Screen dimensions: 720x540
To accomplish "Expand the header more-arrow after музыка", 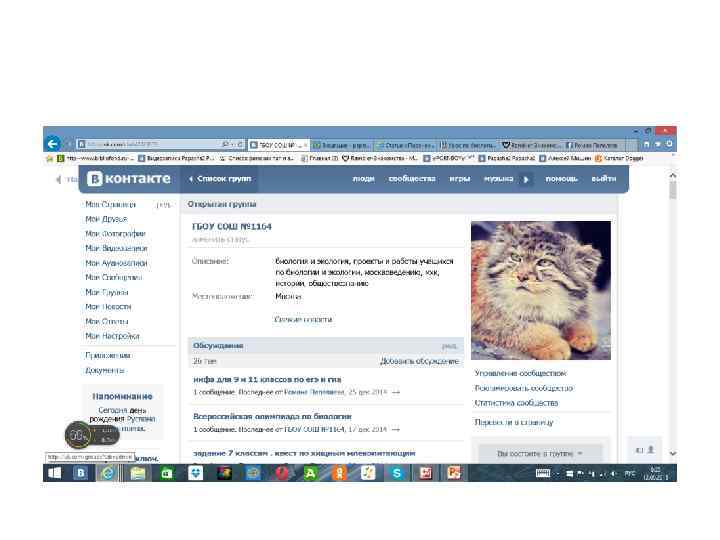I will click(526, 179).
